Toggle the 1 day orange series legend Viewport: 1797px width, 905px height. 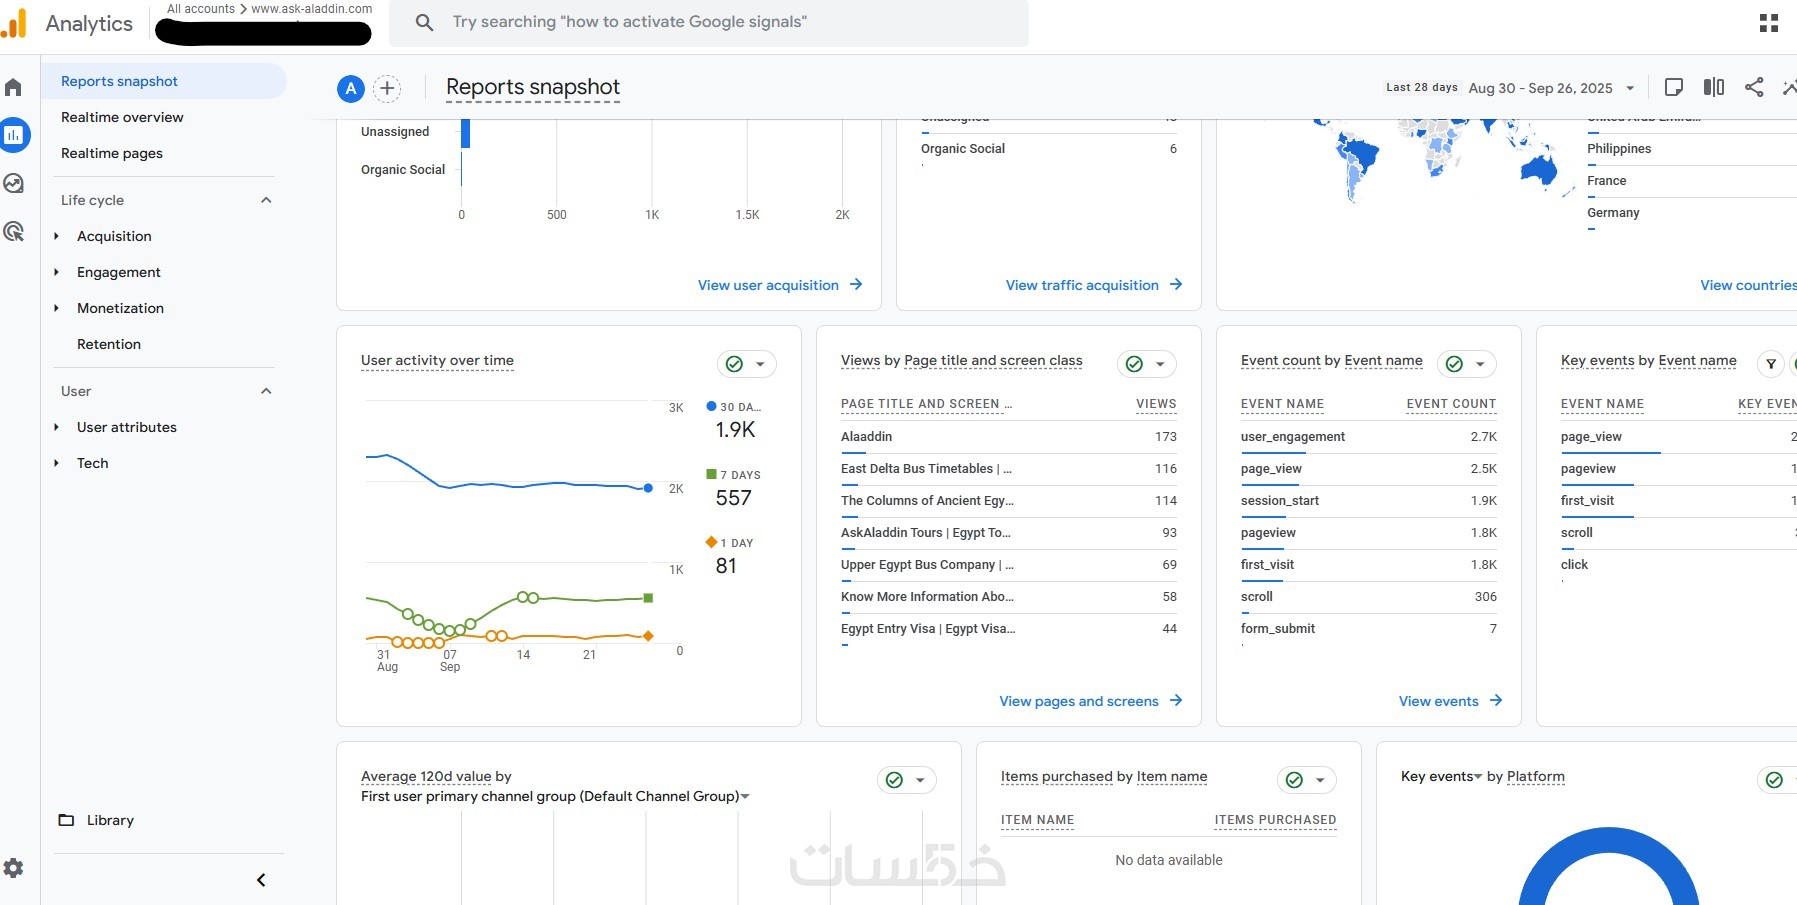[731, 543]
